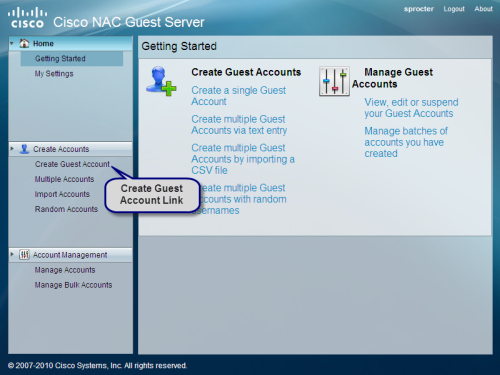Open the Home menu header
500x375 pixels.
(70, 43)
